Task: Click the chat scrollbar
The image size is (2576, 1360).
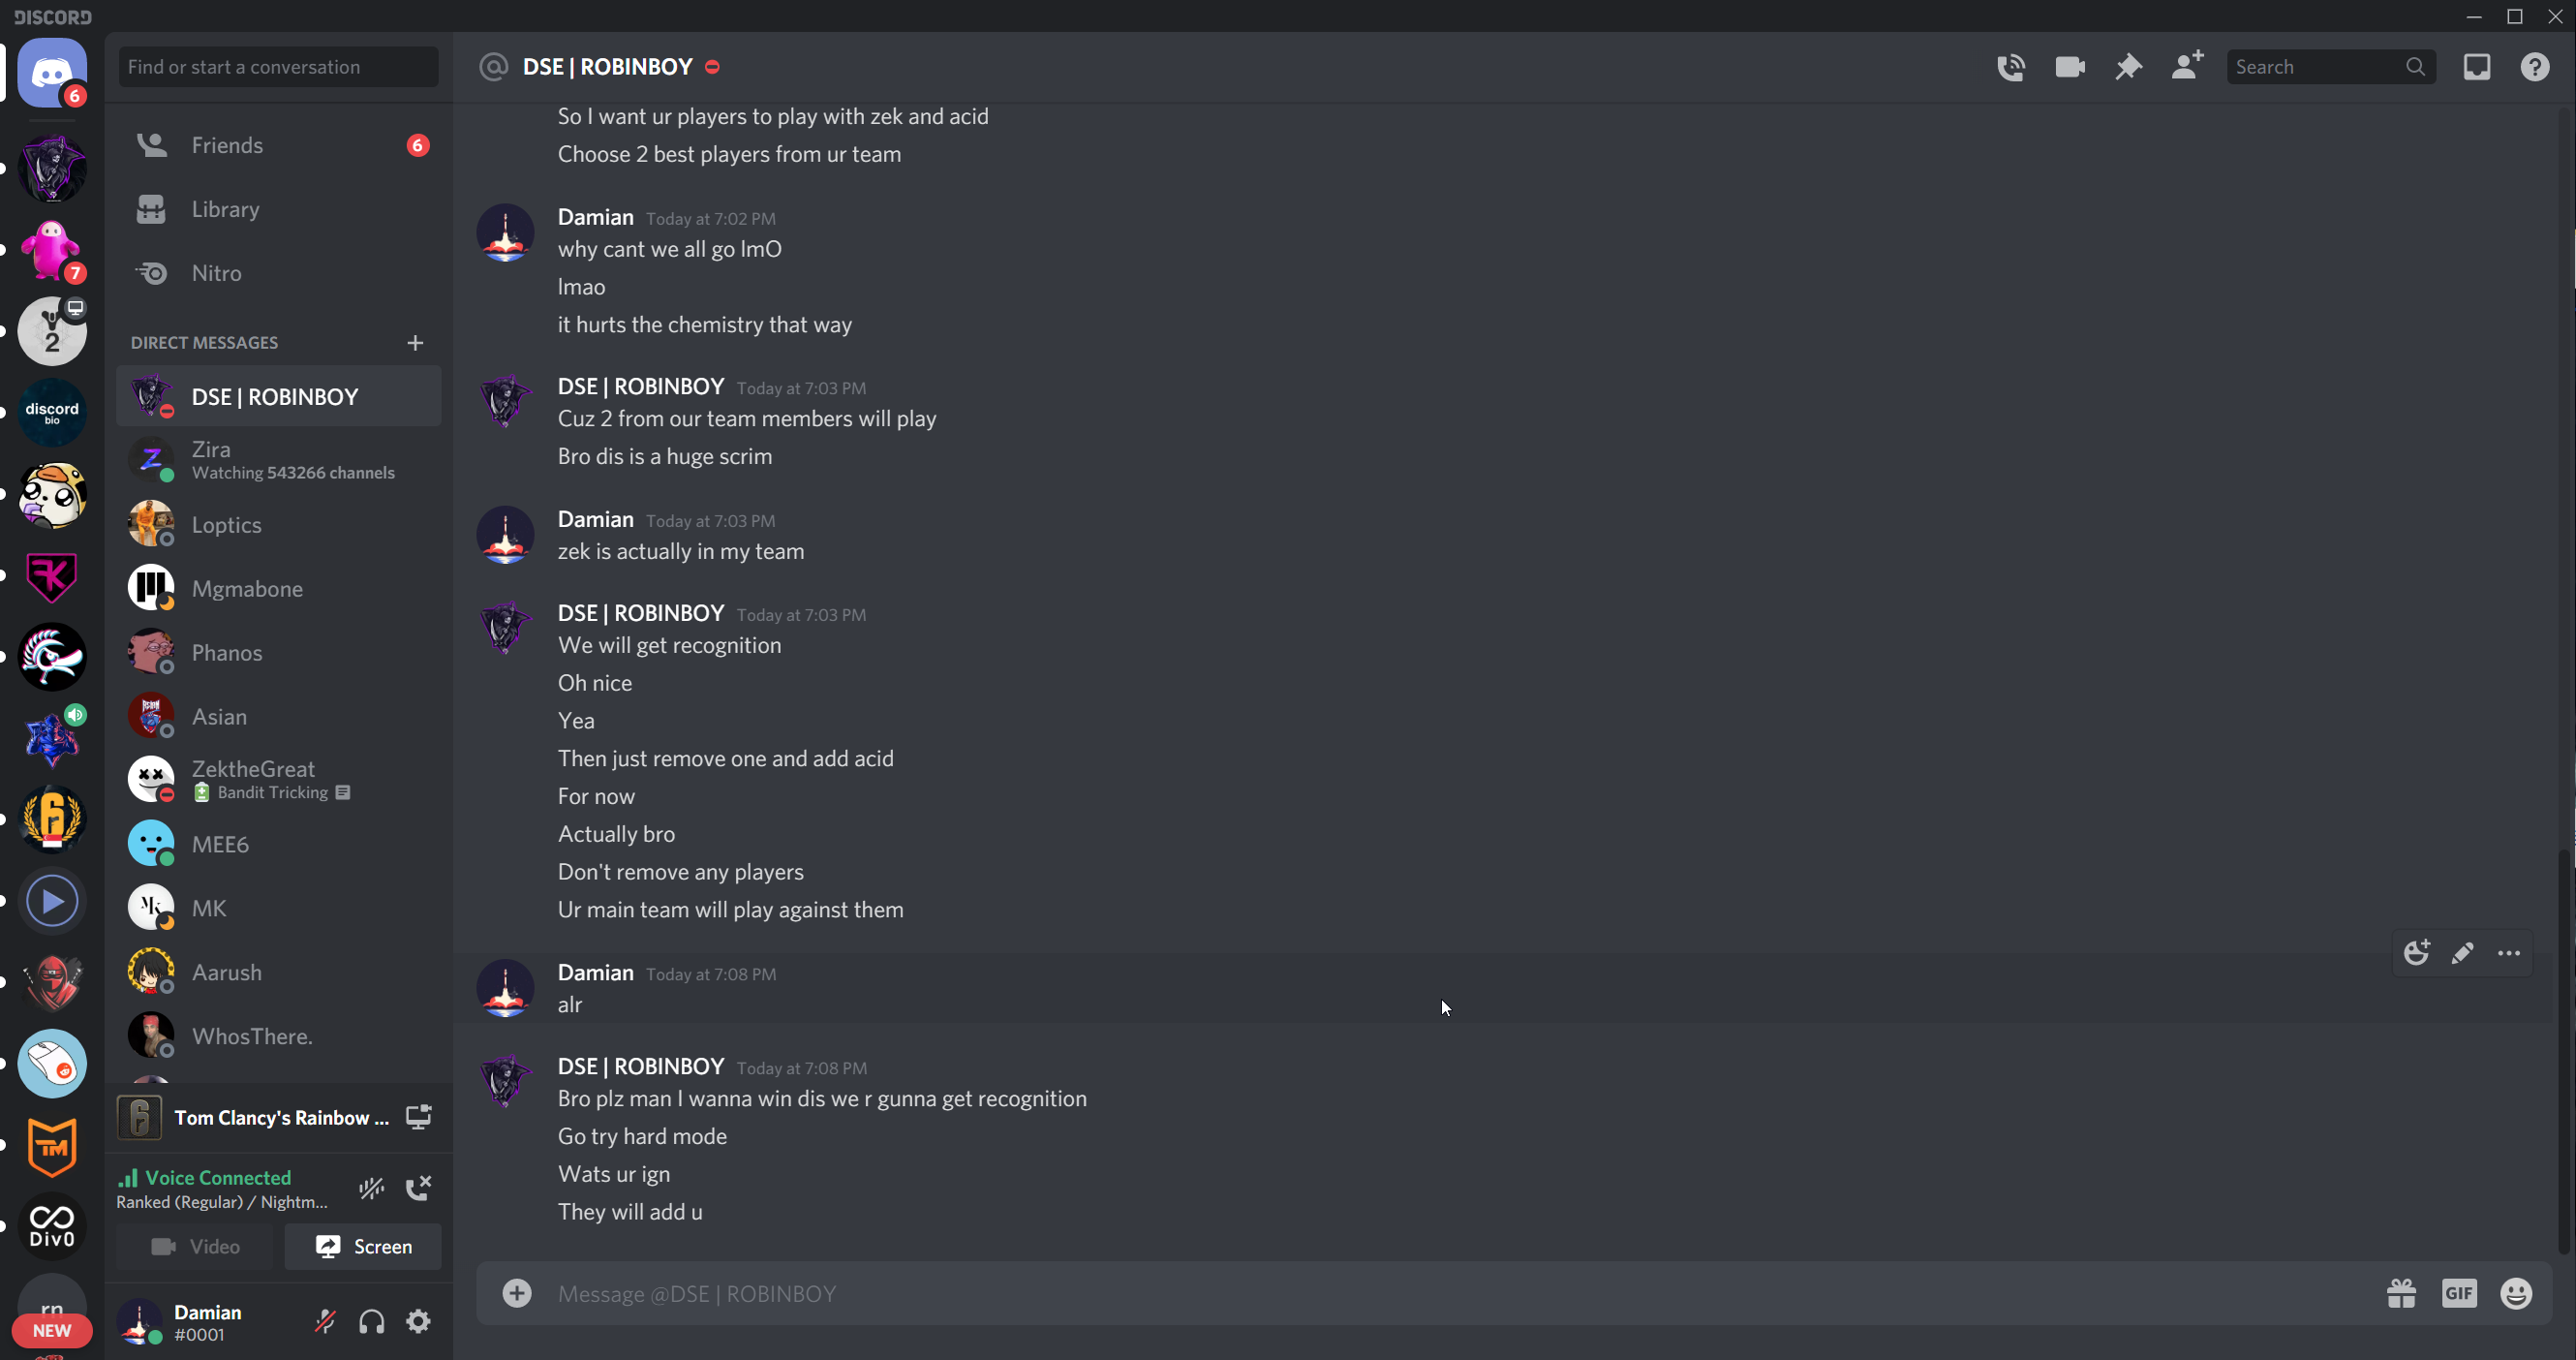Action: [x=2563, y=1050]
